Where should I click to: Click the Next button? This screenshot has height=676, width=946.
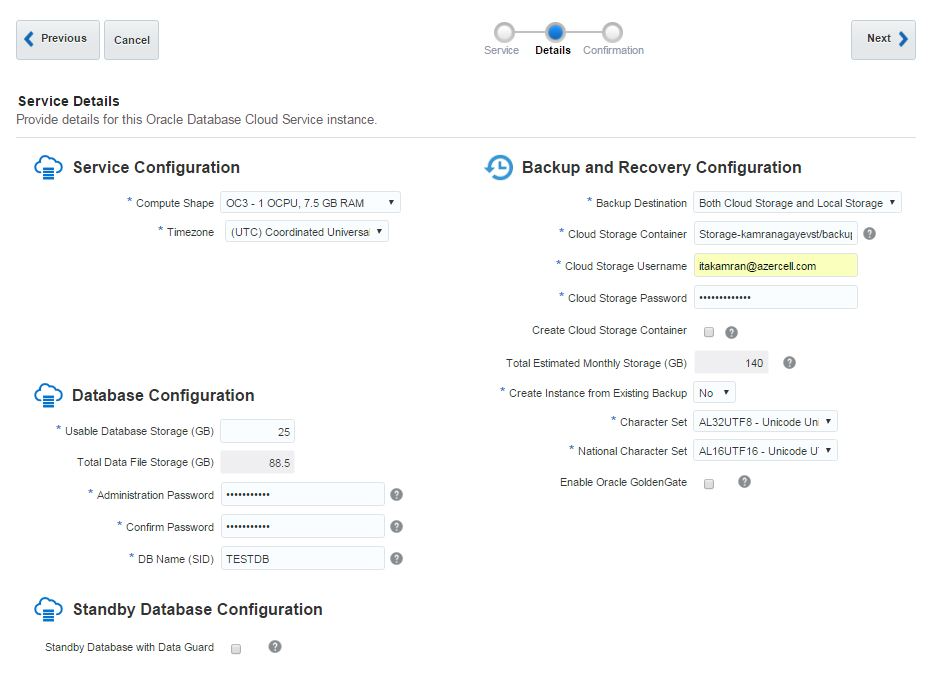tap(883, 39)
